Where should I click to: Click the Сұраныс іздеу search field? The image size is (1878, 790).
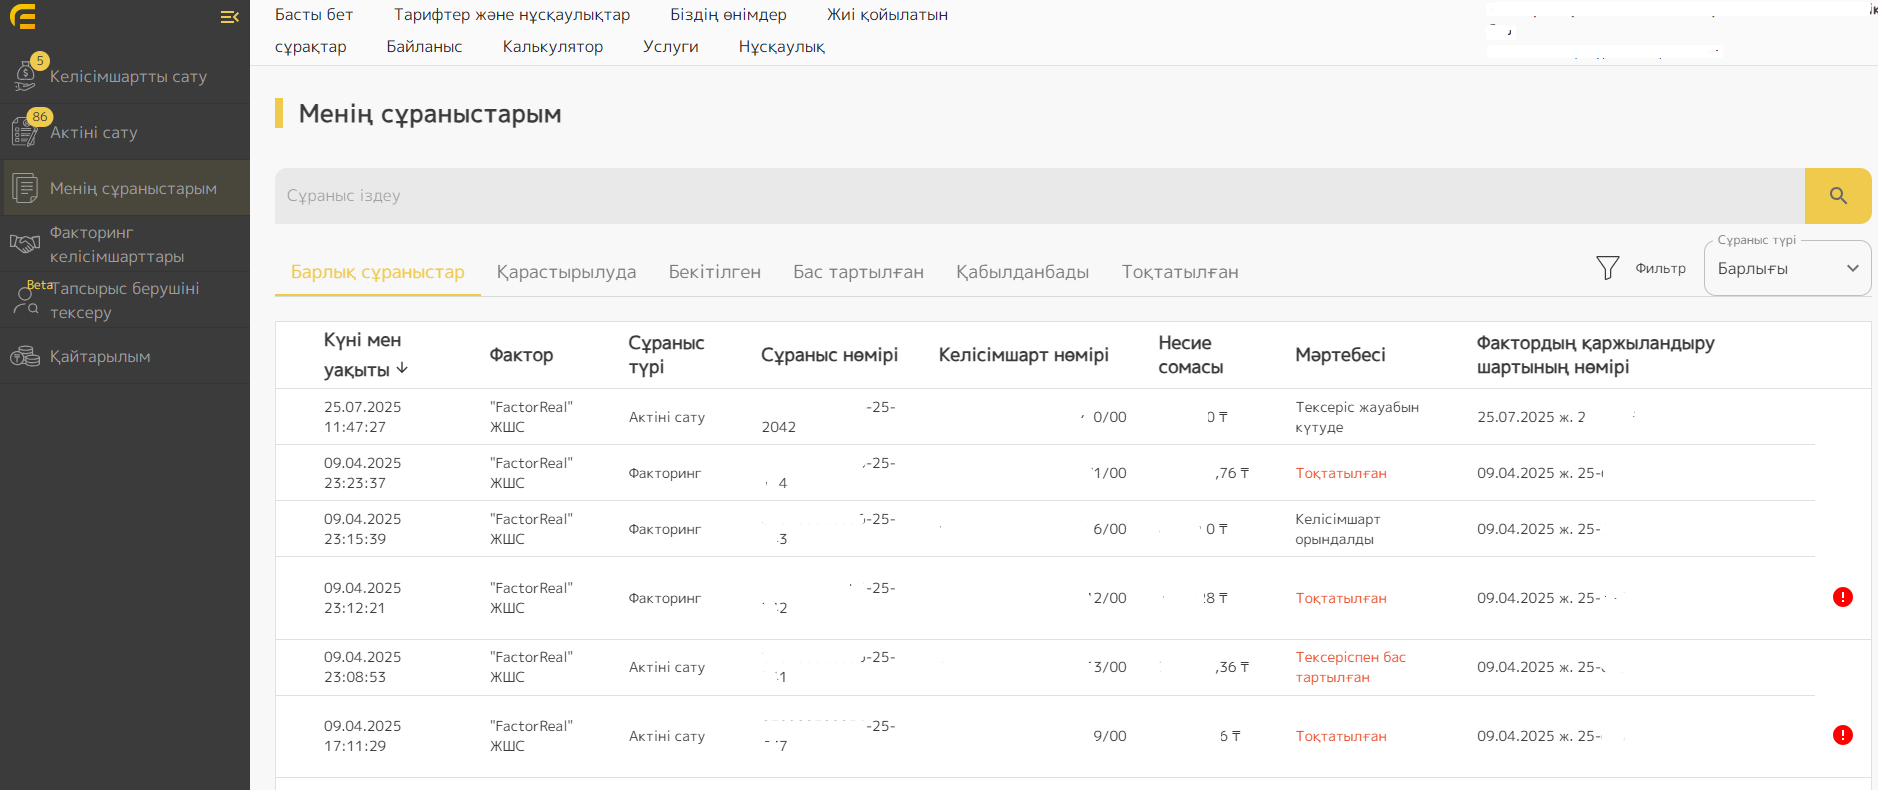(x=1040, y=196)
